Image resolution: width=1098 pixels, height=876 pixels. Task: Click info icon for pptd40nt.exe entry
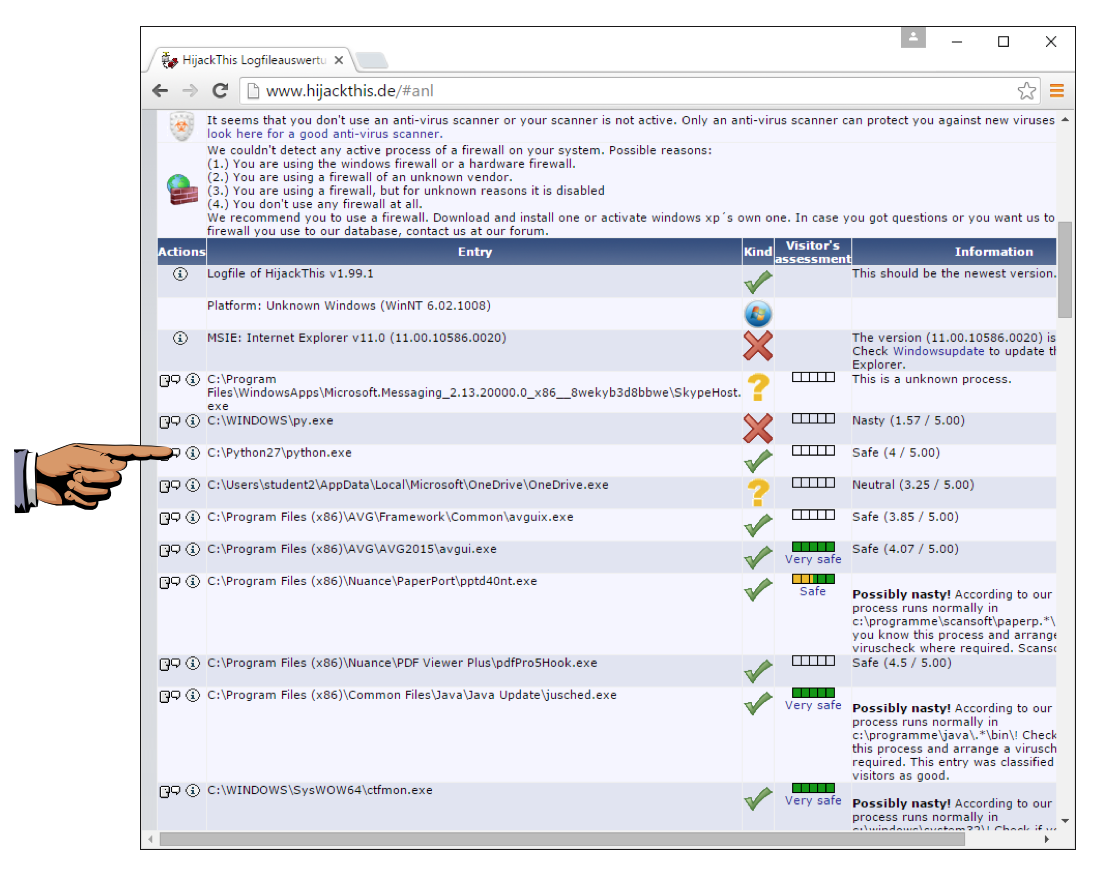click(193, 582)
